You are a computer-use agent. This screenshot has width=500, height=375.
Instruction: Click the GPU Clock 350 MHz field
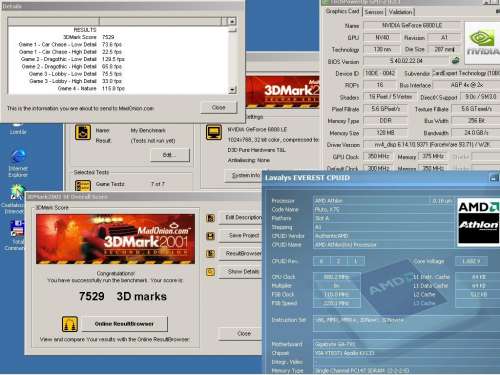click(378, 157)
